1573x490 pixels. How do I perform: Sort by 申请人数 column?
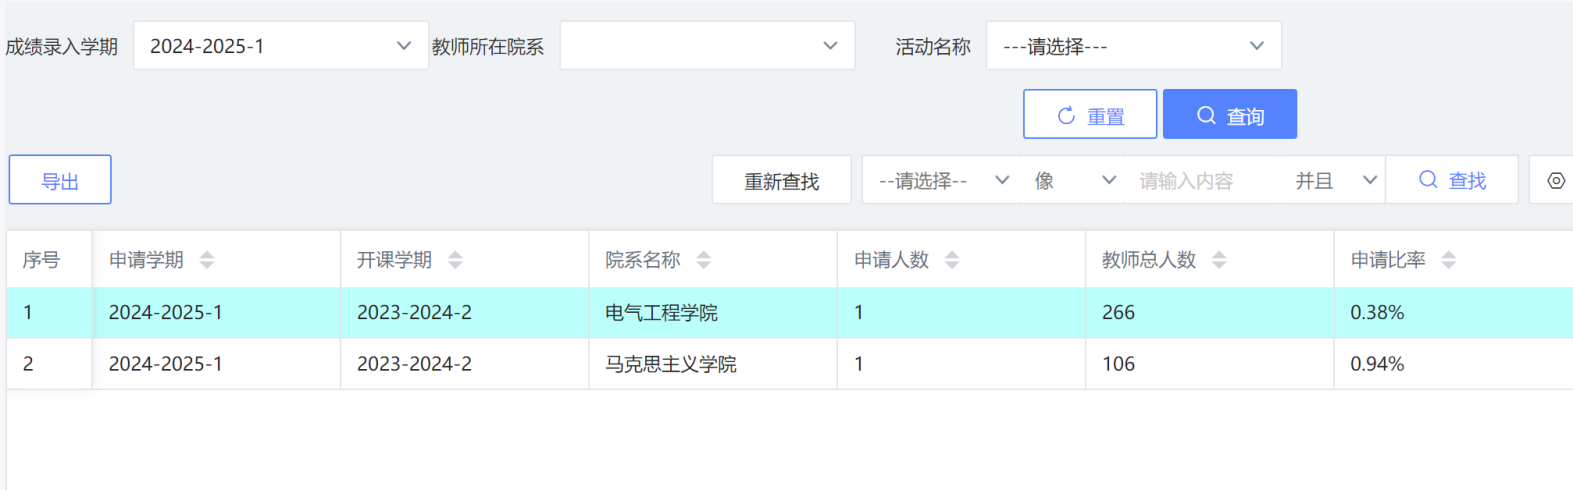[952, 260]
